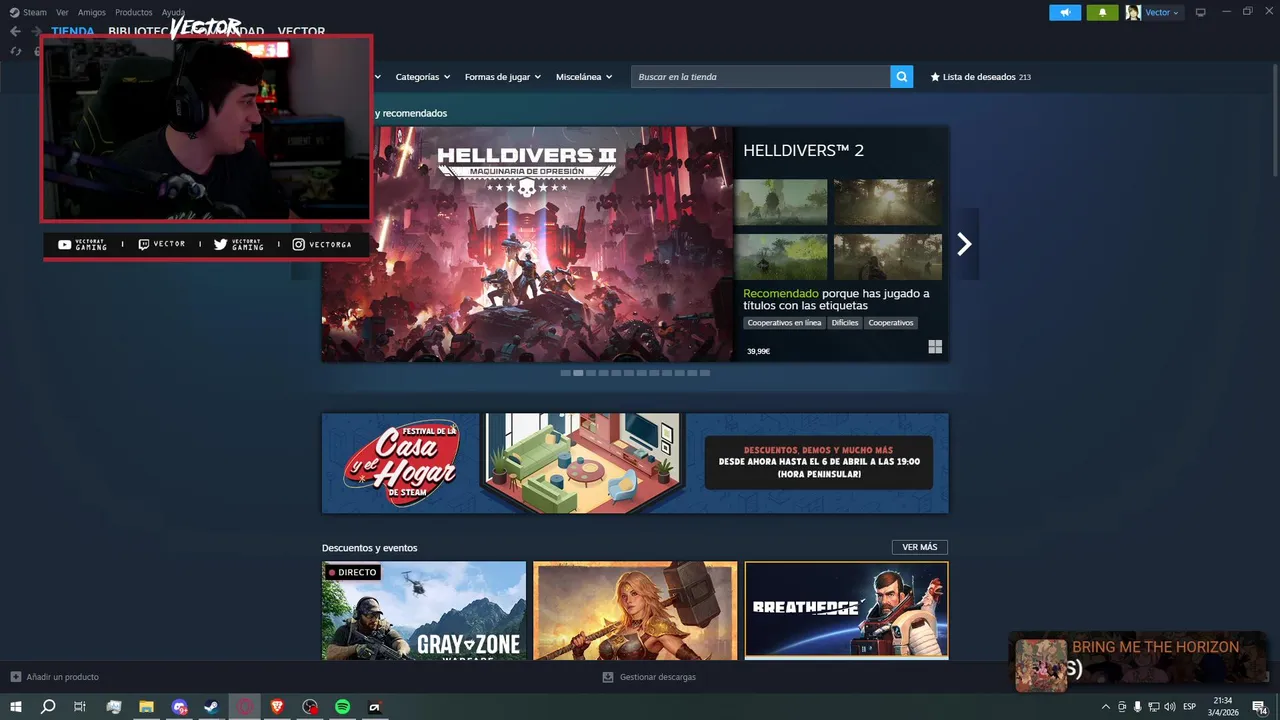This screenshot has width=1280, height=720.
Task: Open File Explorer from the taskbar
Action: point(146,707)
